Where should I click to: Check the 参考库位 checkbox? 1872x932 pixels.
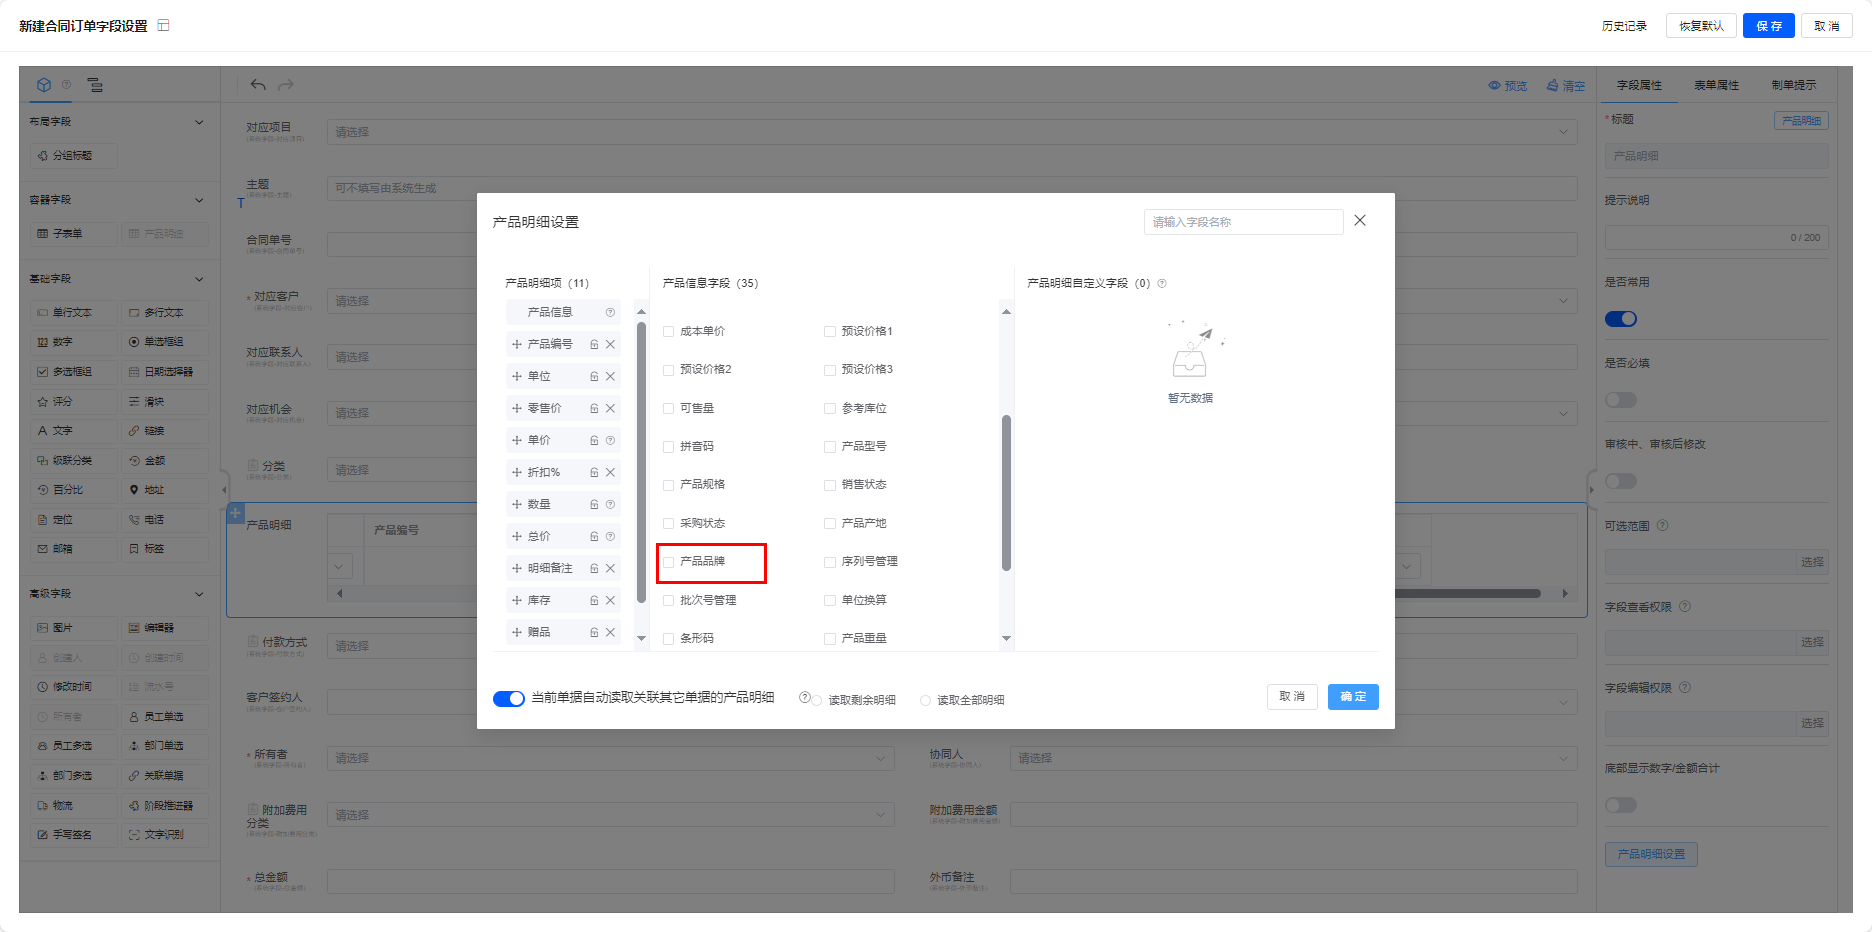830,409
